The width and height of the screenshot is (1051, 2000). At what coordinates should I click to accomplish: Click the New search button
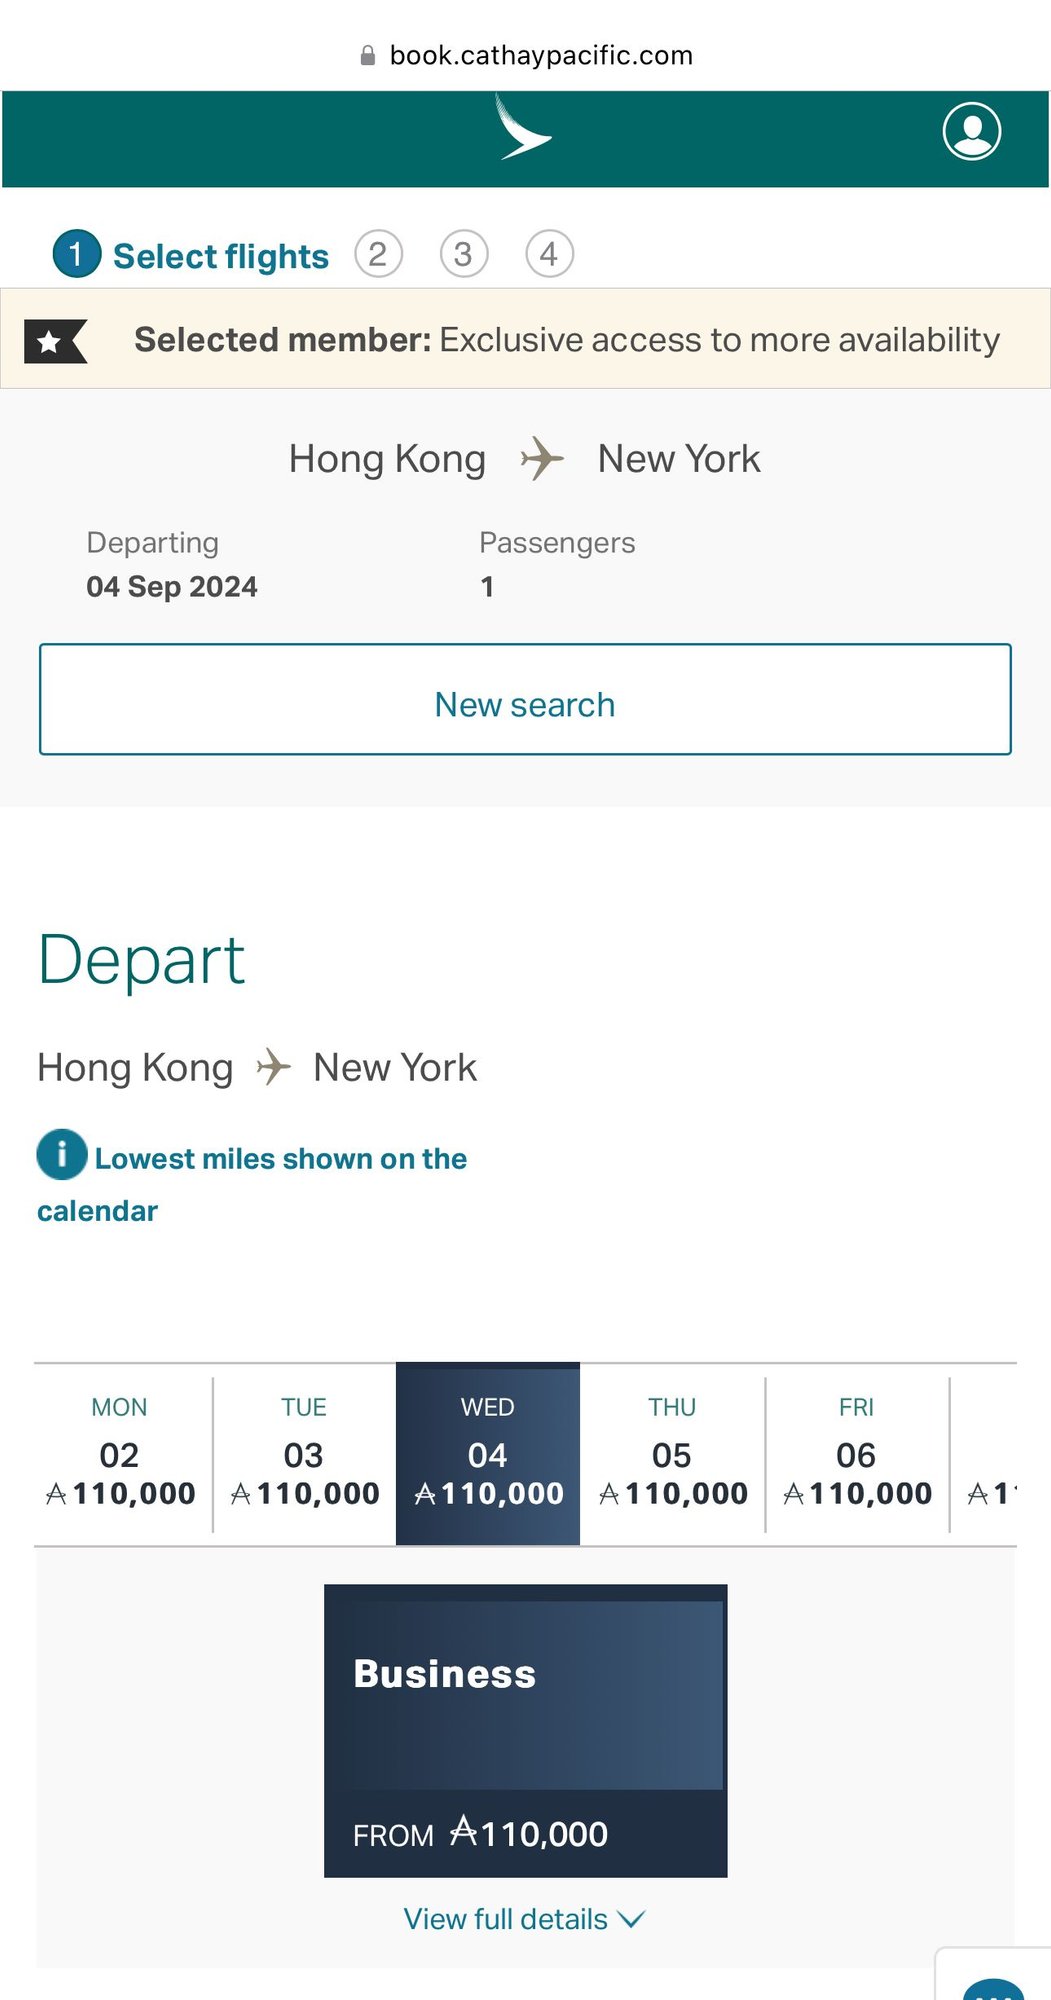pyautogui.click(x=524, y=703)
